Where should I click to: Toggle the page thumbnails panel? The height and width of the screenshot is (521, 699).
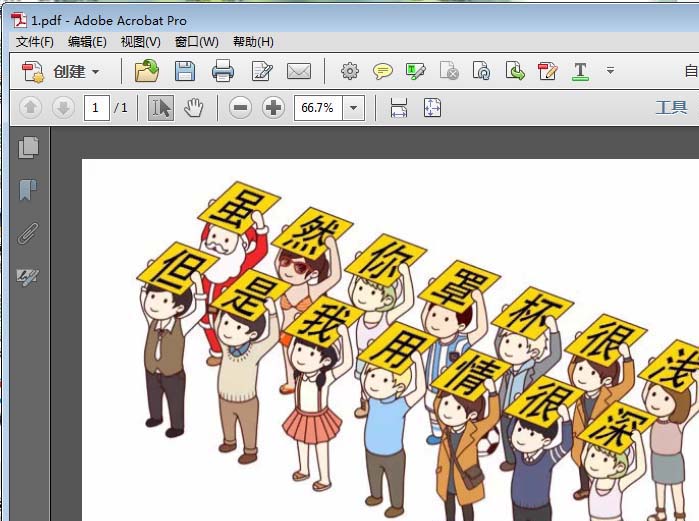[29, 147]
